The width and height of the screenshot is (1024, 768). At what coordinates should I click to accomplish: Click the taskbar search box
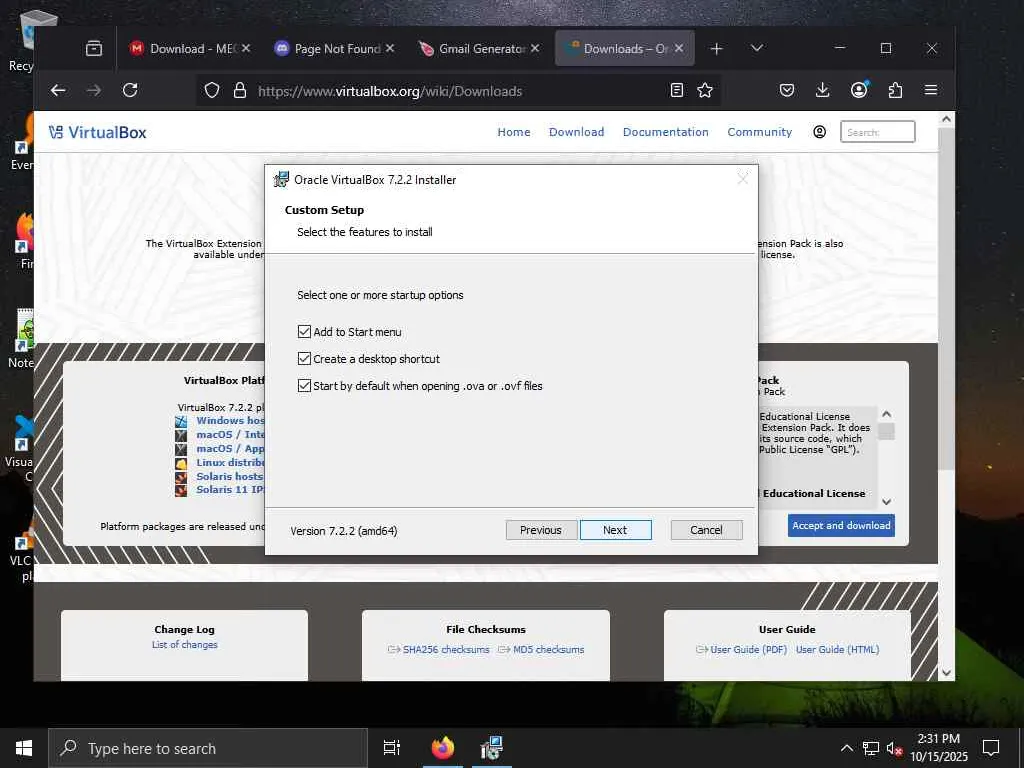click(208, 748)
